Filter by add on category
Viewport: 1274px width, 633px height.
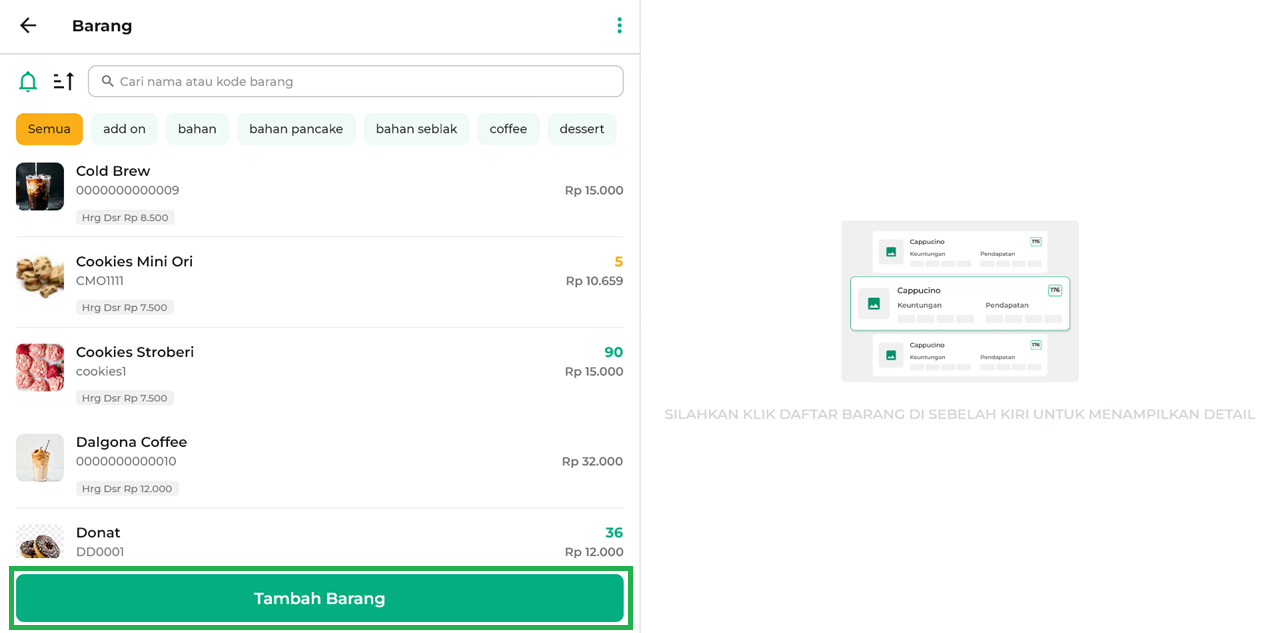coord(124,129)
